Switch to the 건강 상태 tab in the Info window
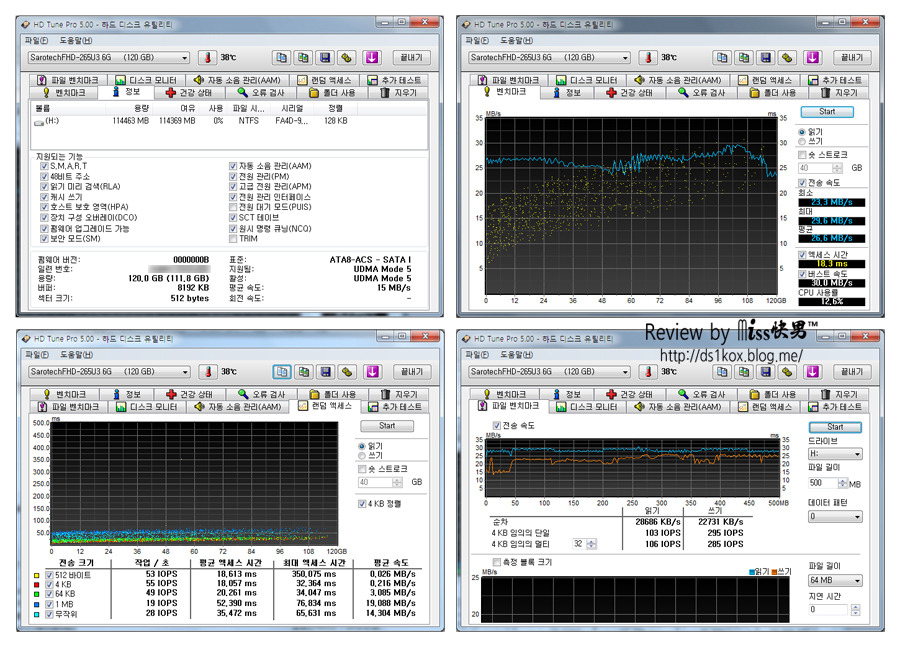The image size is (900, 647). coord(189,92)
